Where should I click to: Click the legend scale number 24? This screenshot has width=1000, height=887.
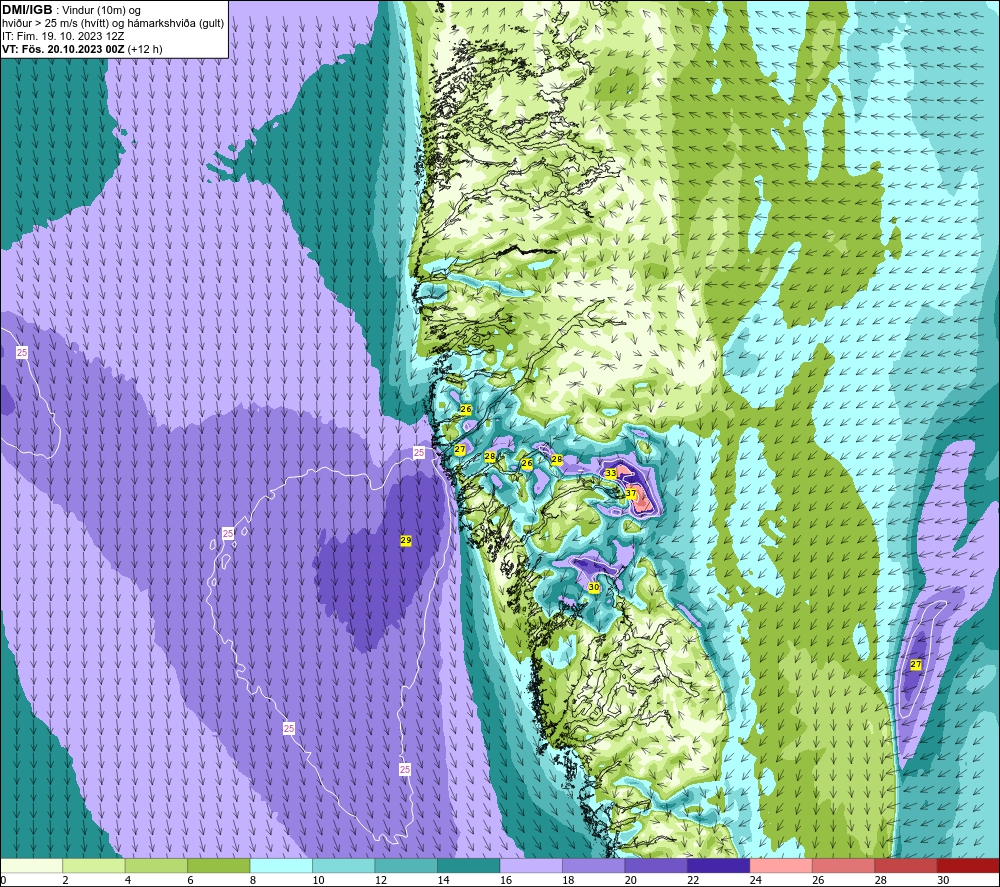point(756,880)
